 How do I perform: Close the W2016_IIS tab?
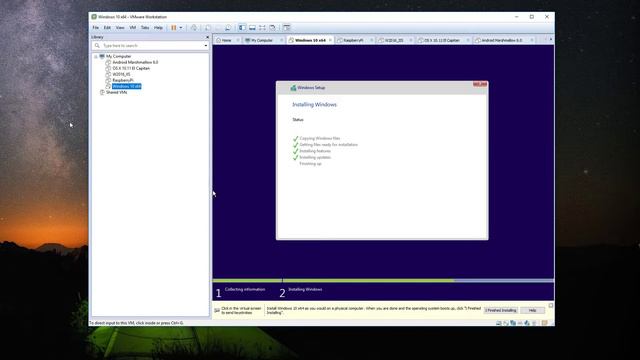pyautogui.click(x=411, y=40)
